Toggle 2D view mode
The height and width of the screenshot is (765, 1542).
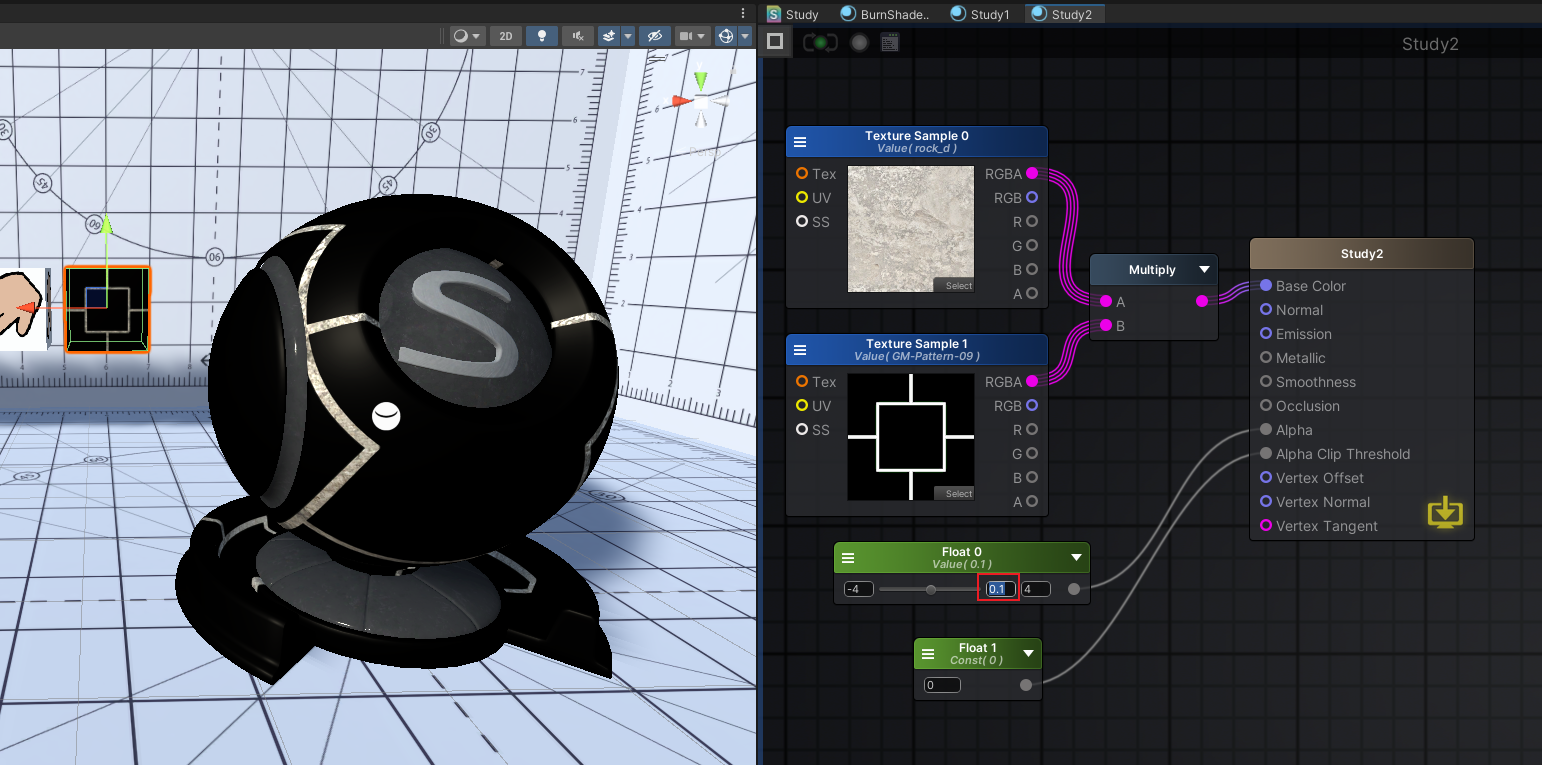point(506,36)
